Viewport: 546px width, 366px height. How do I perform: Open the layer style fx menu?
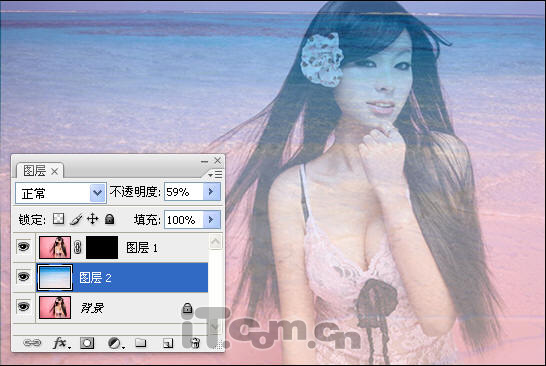61,343
